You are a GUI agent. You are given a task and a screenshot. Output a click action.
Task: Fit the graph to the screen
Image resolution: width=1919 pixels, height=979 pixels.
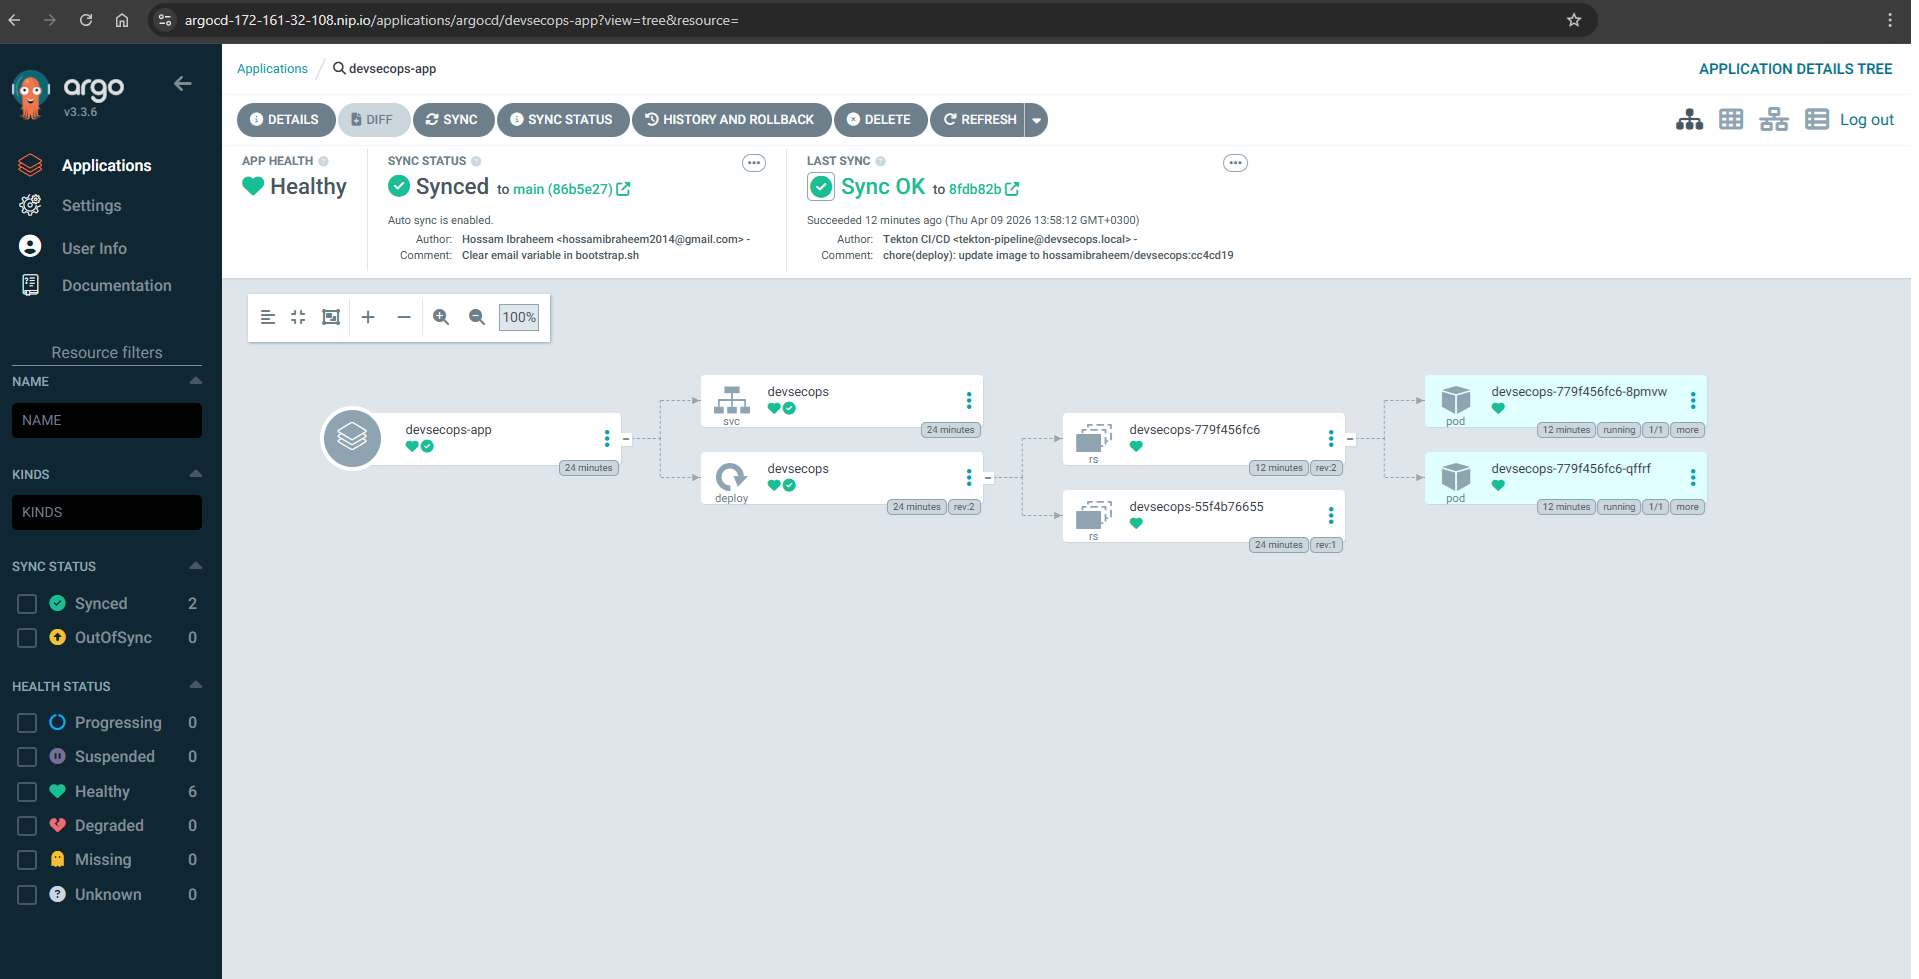(x=331, y=317)
